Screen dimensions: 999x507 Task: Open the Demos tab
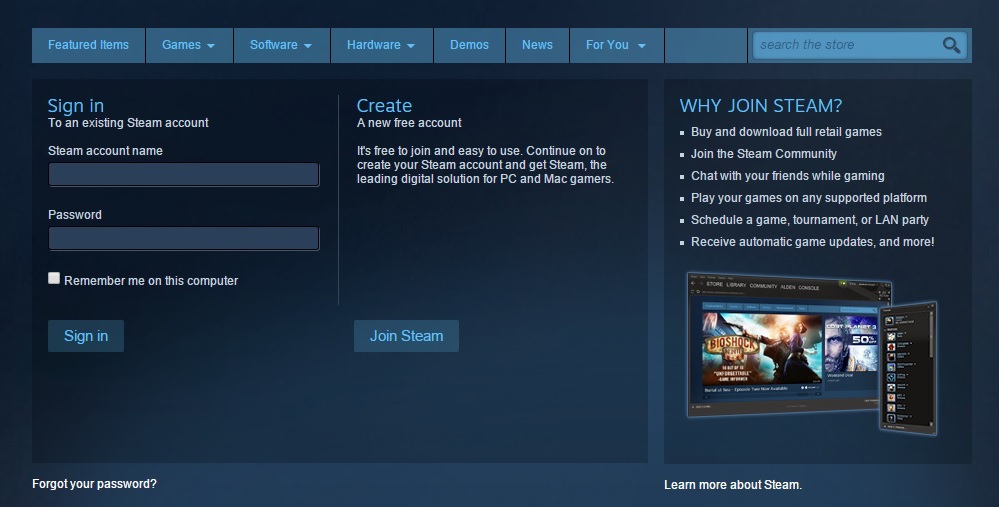click(470, 45)
